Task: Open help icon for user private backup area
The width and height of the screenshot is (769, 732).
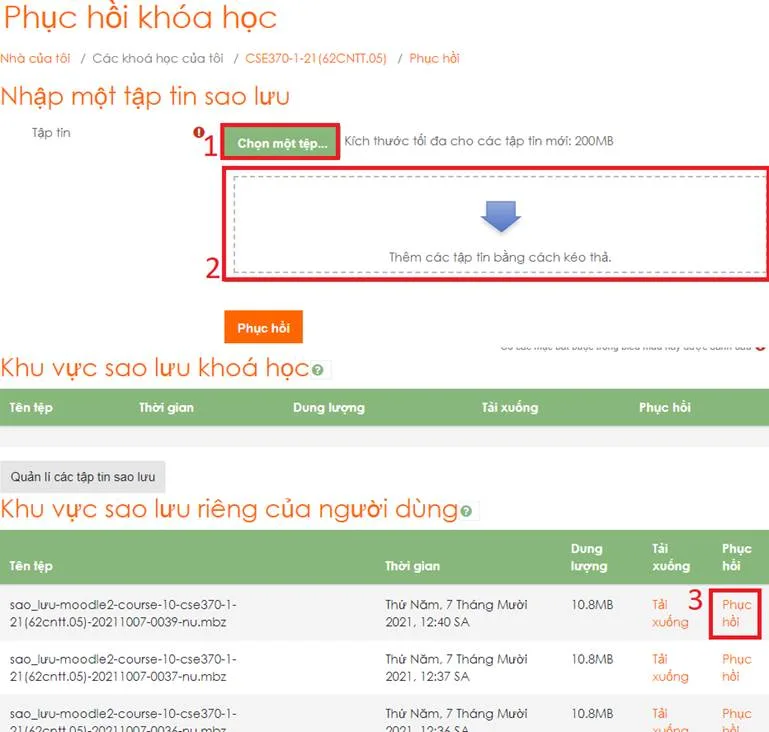Action: (465, 511)
